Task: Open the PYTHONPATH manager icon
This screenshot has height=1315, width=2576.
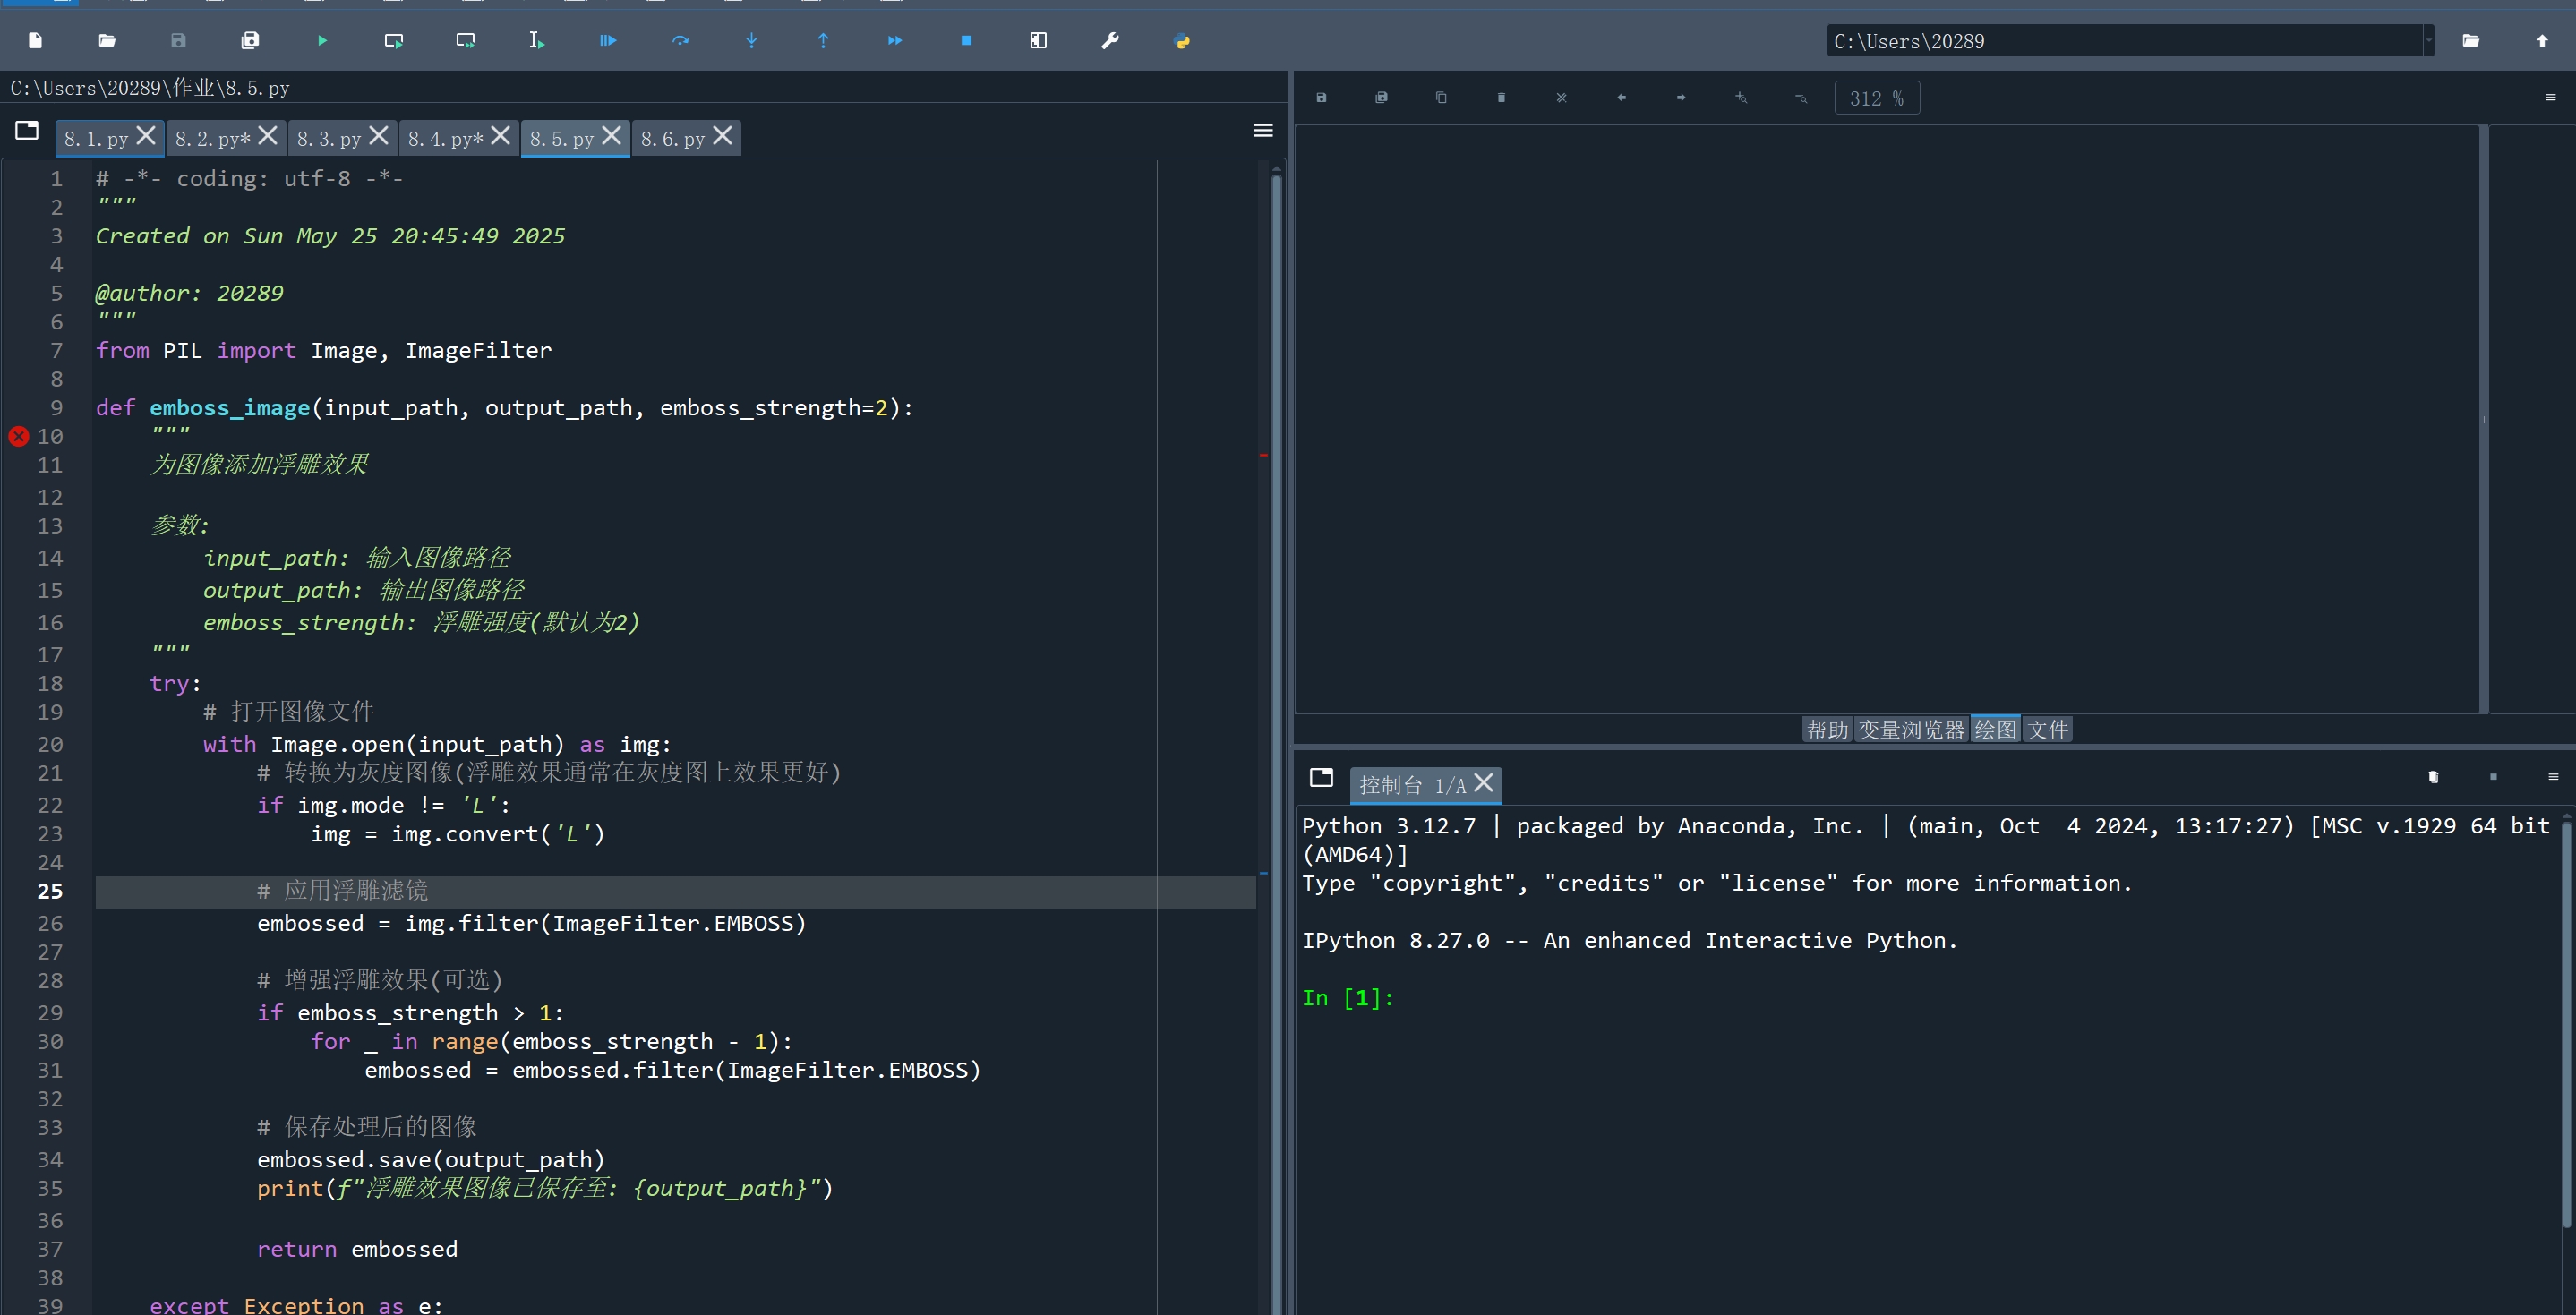Action: click(1182, 41)
